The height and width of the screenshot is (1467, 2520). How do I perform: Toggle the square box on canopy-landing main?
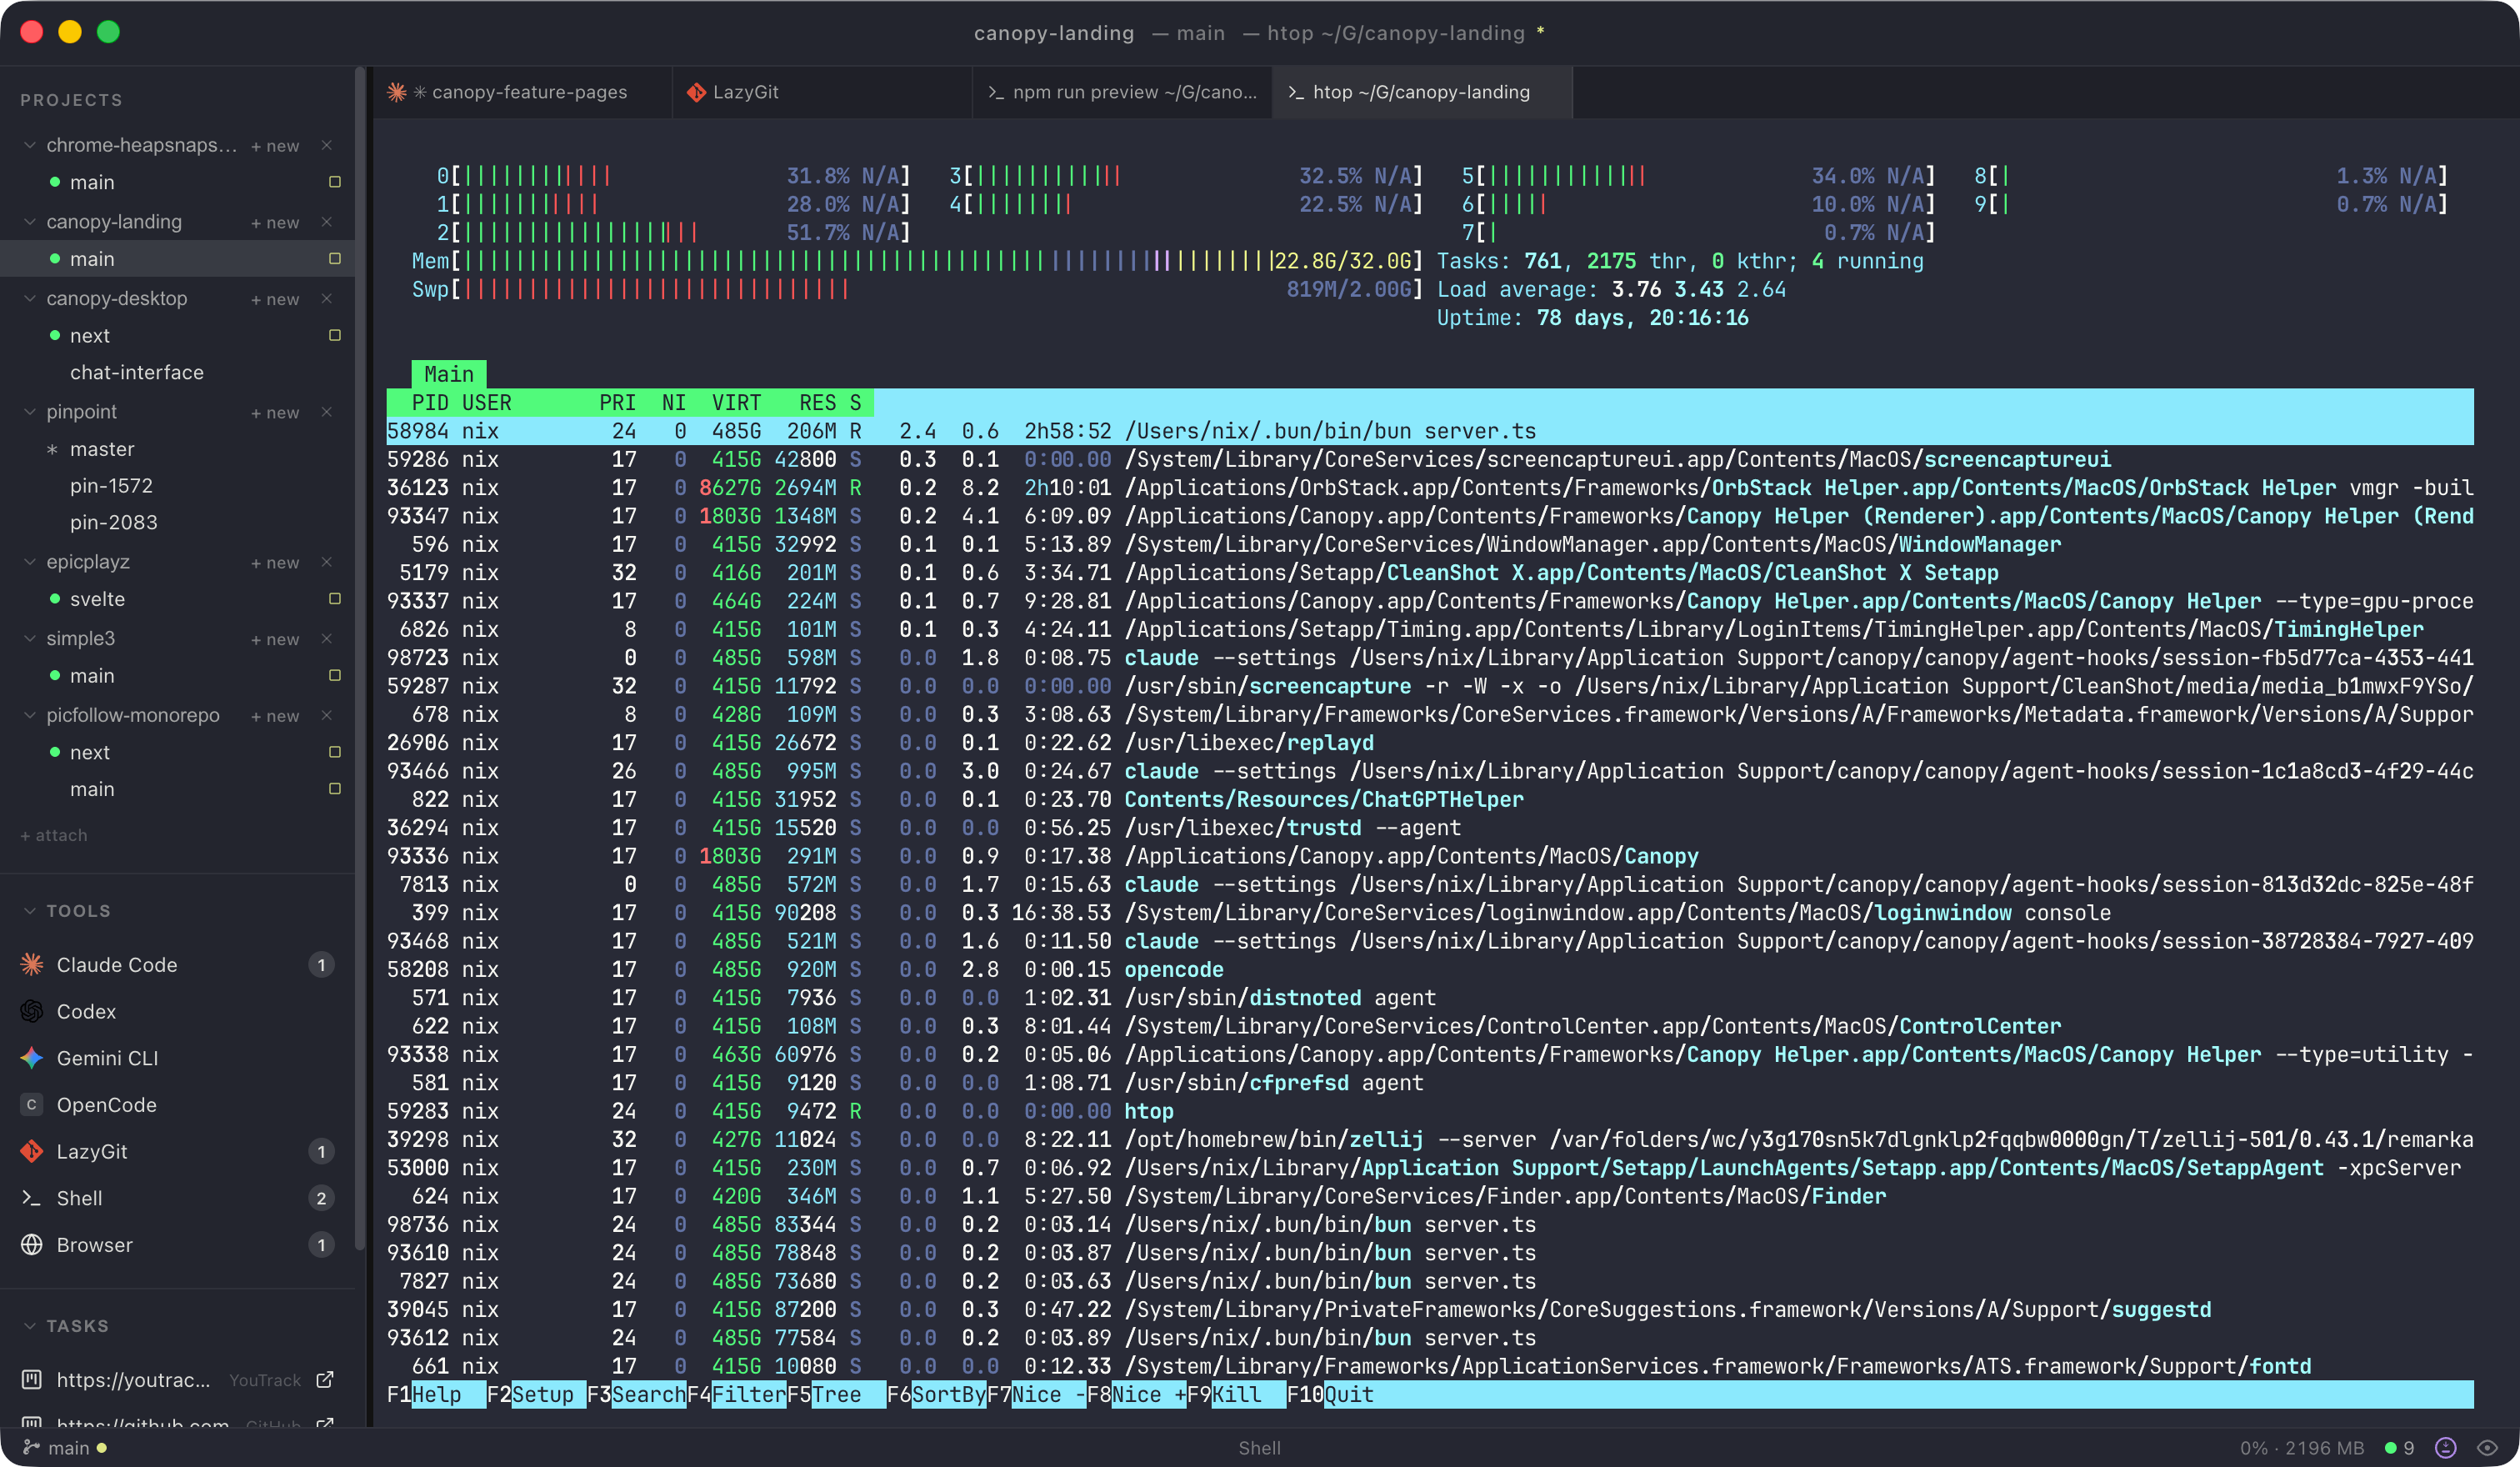pyautogui.click(x=335, y=259)
